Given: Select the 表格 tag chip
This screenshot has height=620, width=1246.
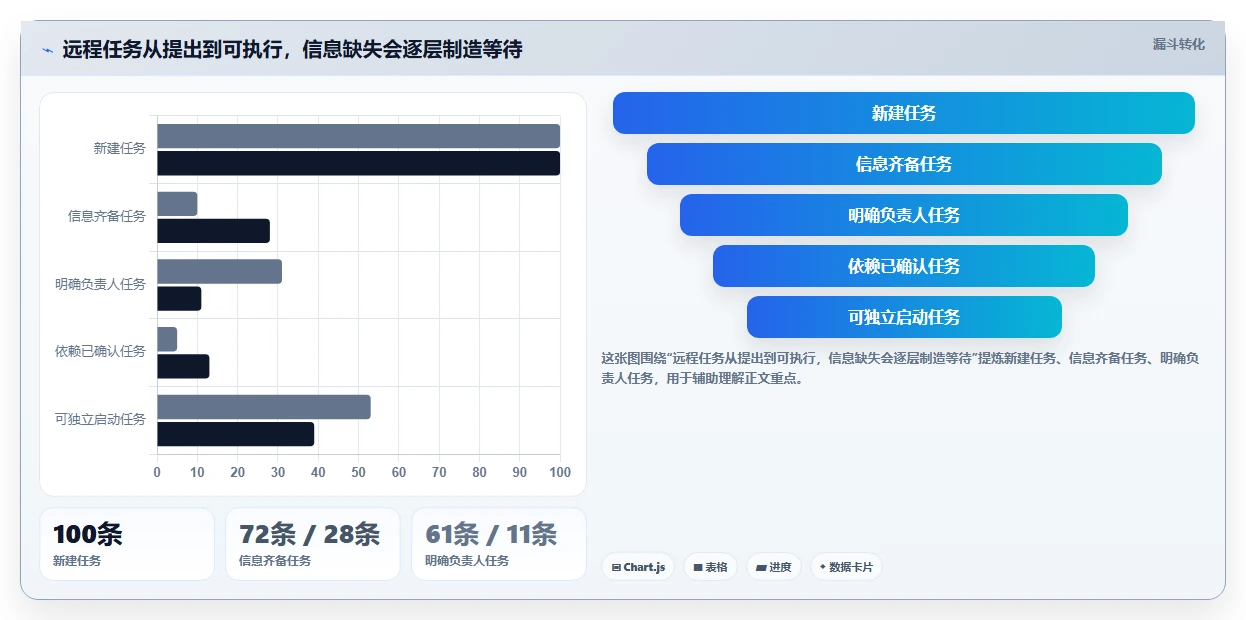Looking at the screenshot, I should [x=710, y=567].
